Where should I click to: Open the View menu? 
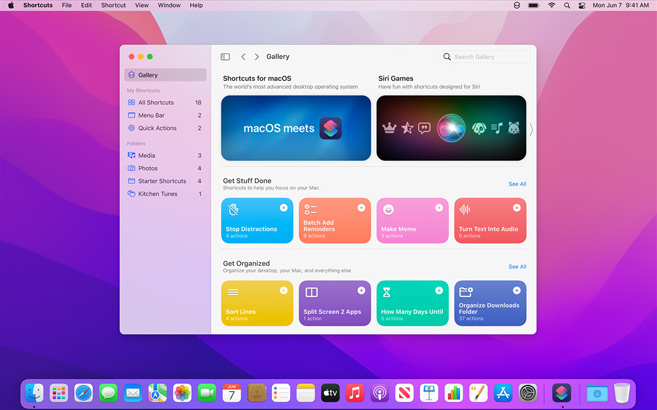click(x=142, y=5)
